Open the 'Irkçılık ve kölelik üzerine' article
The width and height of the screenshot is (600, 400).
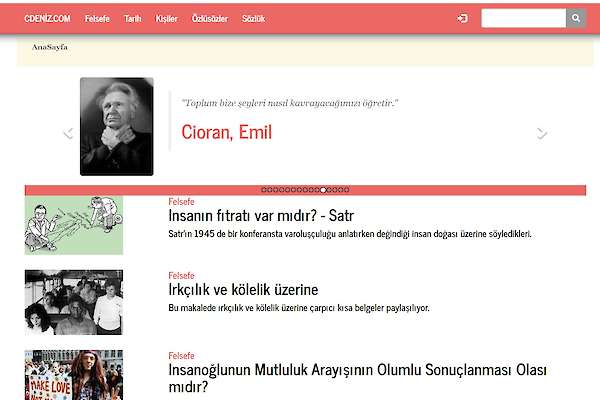[x=244, y=289]
